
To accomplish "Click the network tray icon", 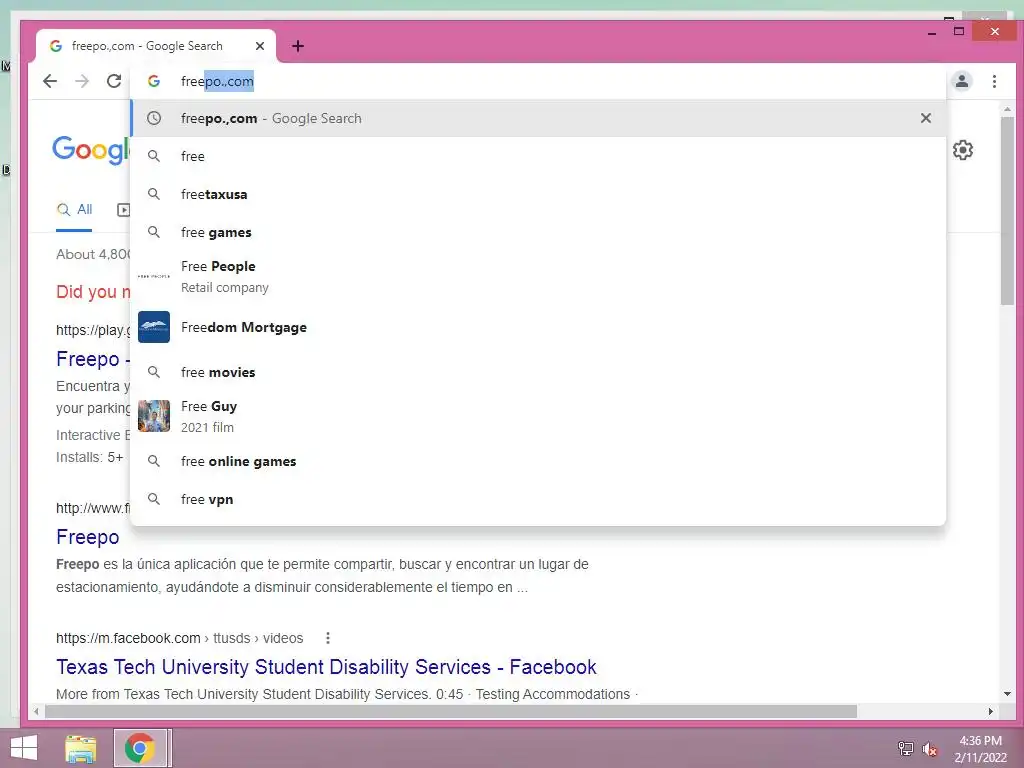I will point(906,749).
